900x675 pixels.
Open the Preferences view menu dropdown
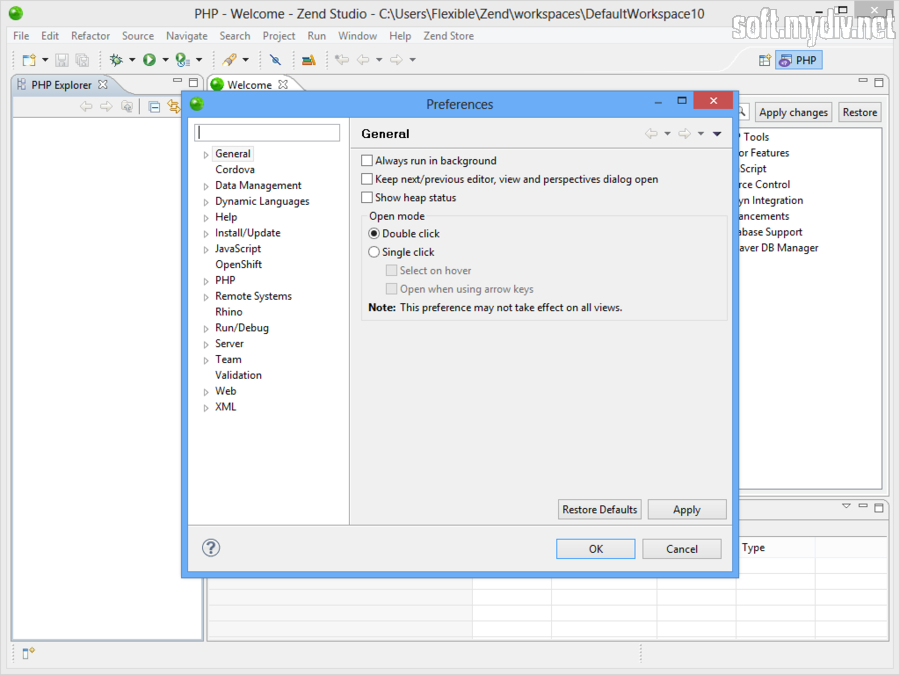pos(717,134)
